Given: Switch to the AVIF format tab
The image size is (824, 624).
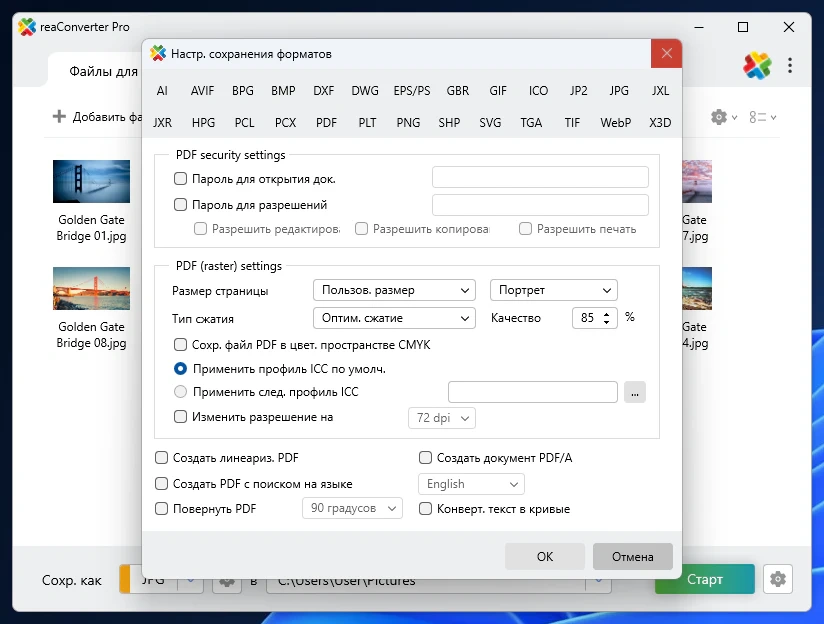Looking at the screenshot, I should pyautogui.click(x=202, y=91).
